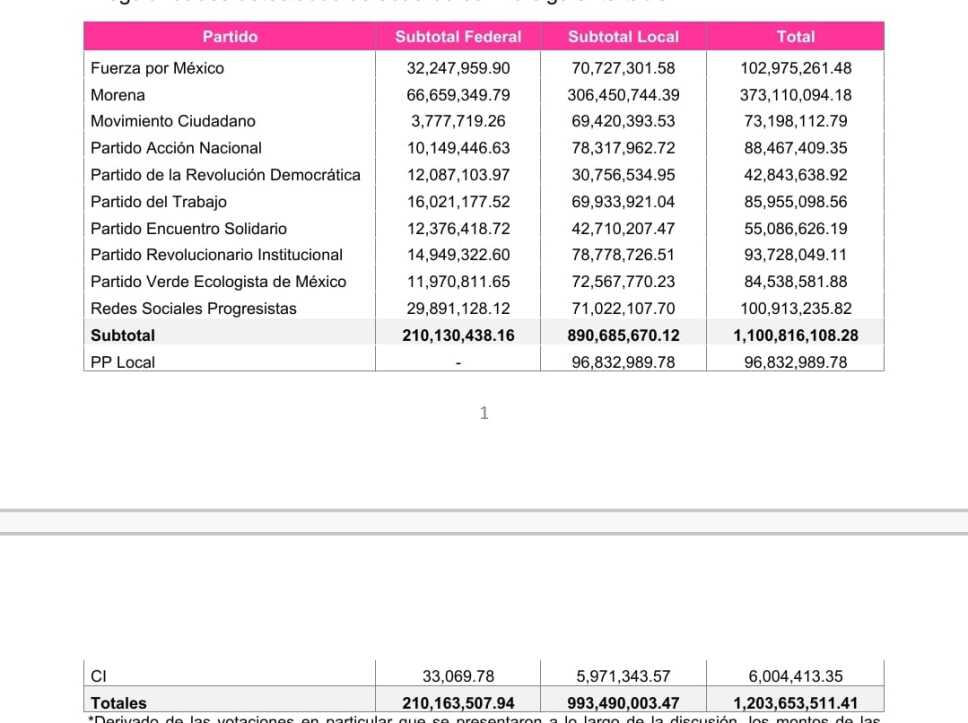Select federal value 3,777,719.26
The width and height of the screenshot is (968, 723).
tap(458, 121)
